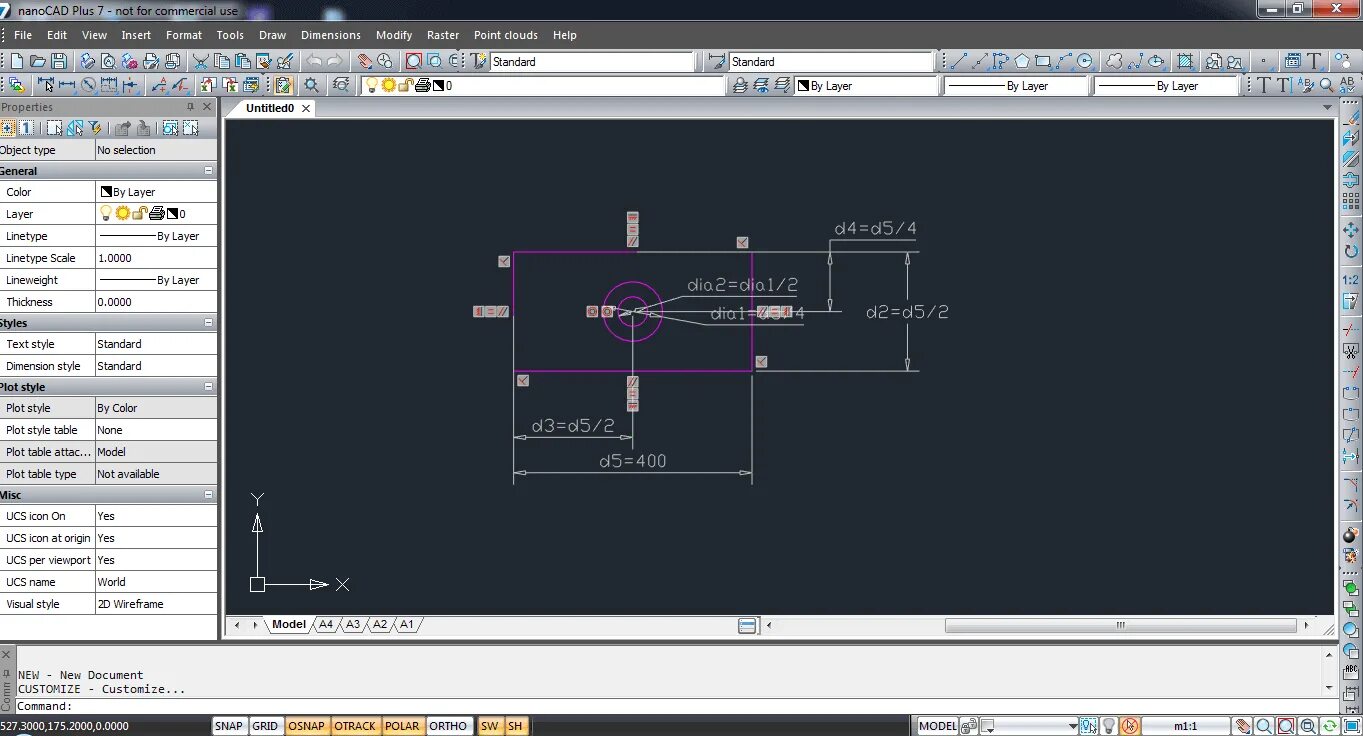The image size is (1363, 736).
Task: Toggle POLAR tracking mode
Action: 402,726
